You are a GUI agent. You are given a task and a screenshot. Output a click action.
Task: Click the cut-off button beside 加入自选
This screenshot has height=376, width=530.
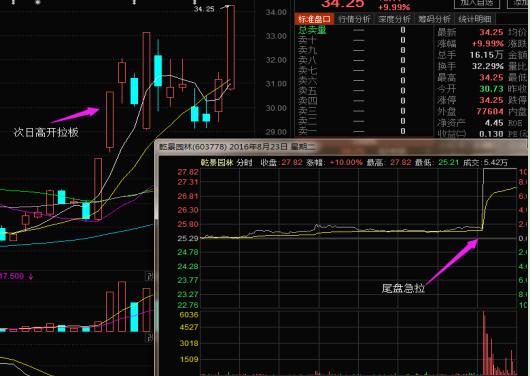pyautogui.click(x=518, y=3)
